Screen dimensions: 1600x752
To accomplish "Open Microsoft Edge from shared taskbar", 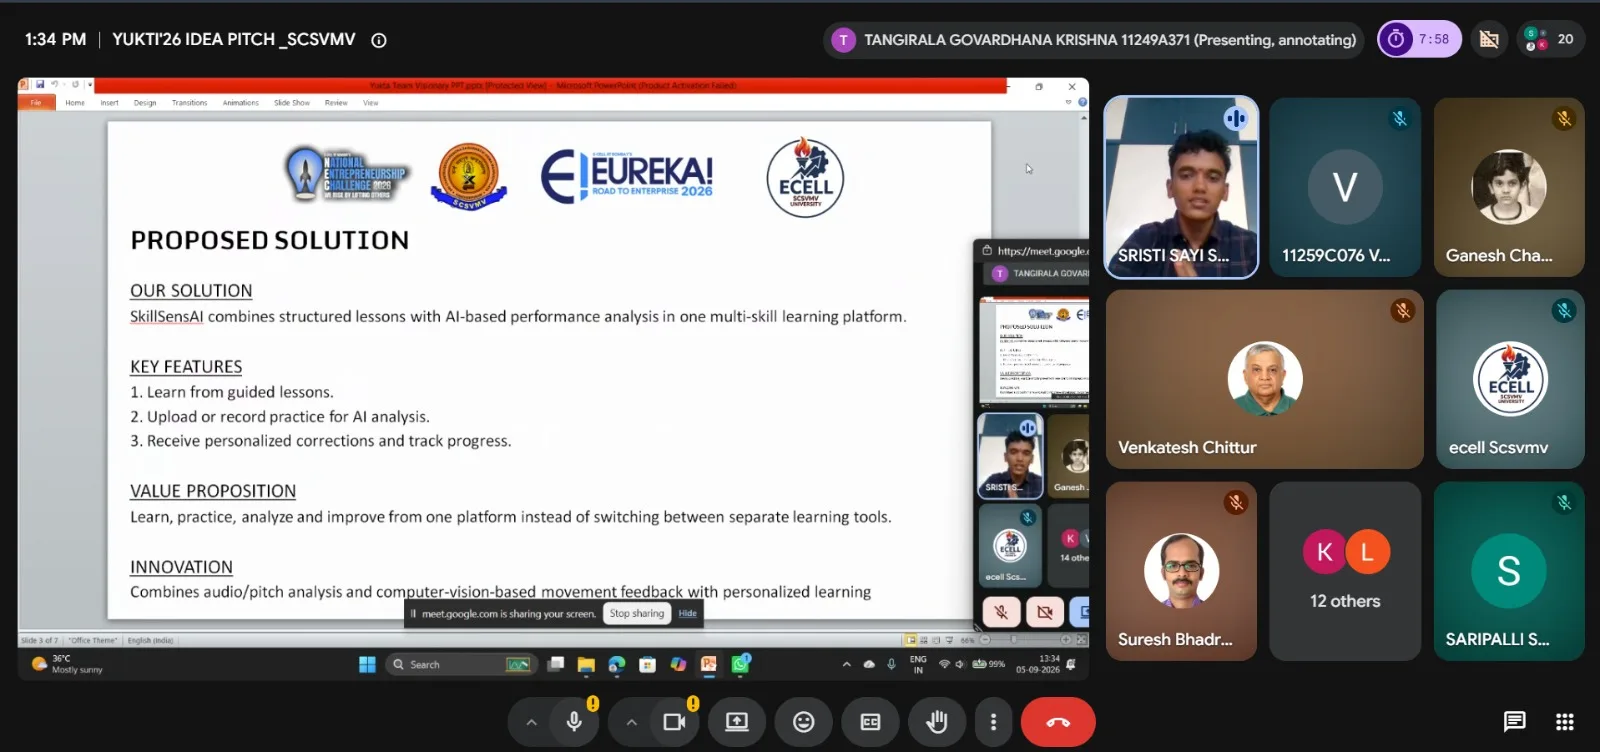I will point(617,664).
